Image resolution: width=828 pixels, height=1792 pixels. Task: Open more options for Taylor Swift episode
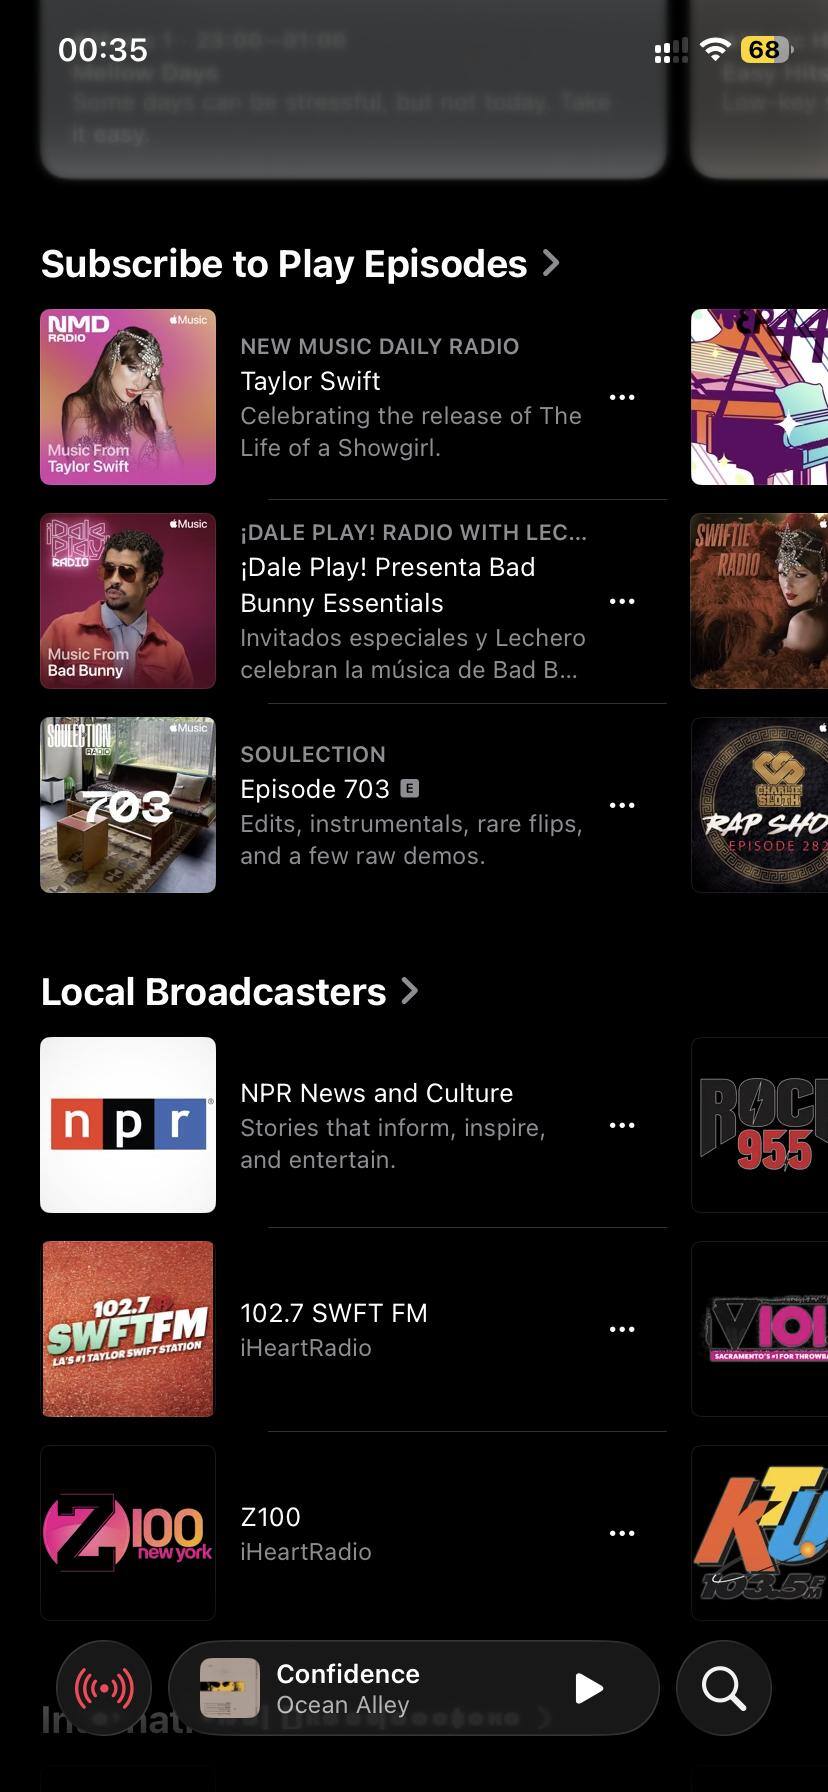coord(622,397)
